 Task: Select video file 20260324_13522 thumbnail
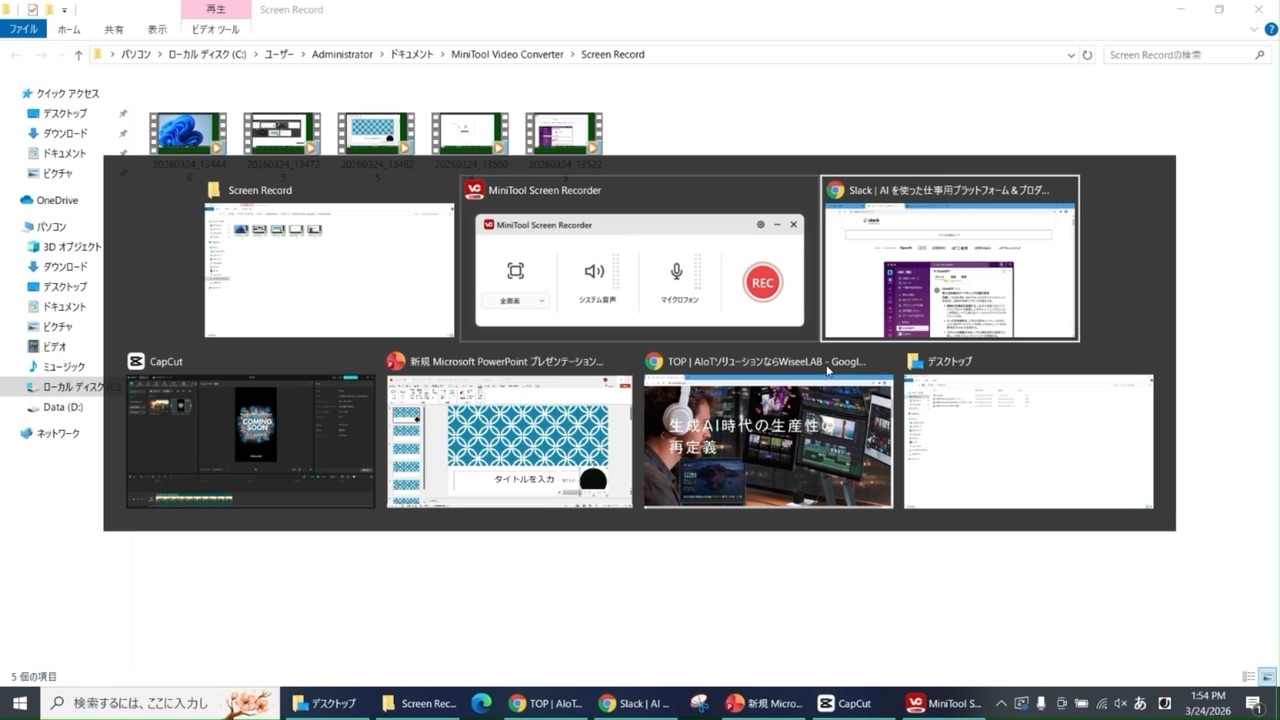click(564, 134)
